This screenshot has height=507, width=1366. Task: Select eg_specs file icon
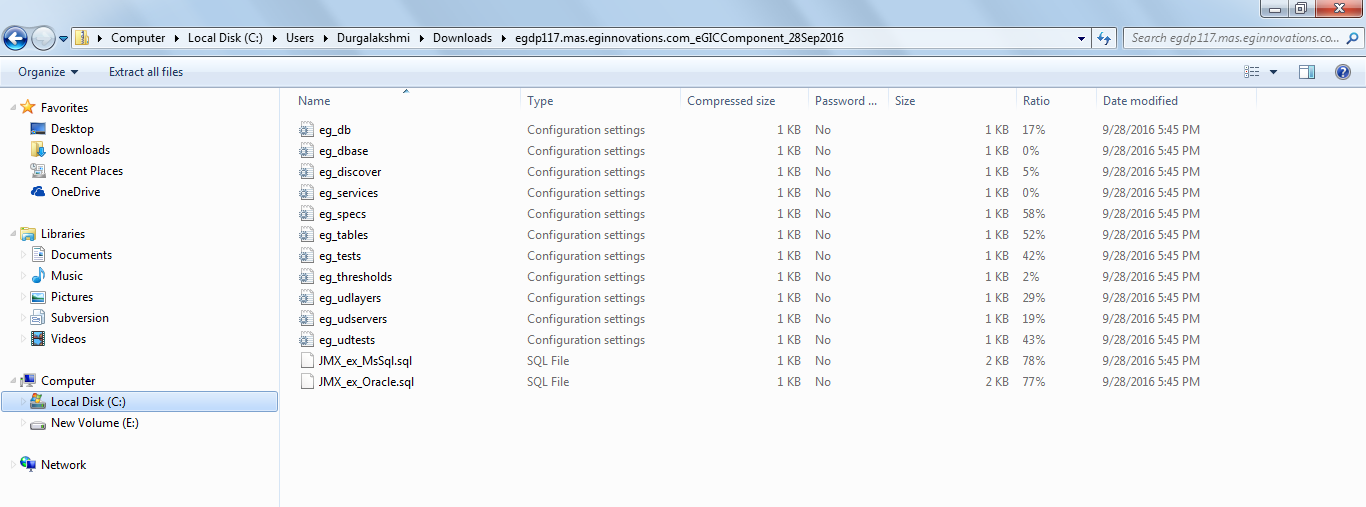[x=306, y=214]
